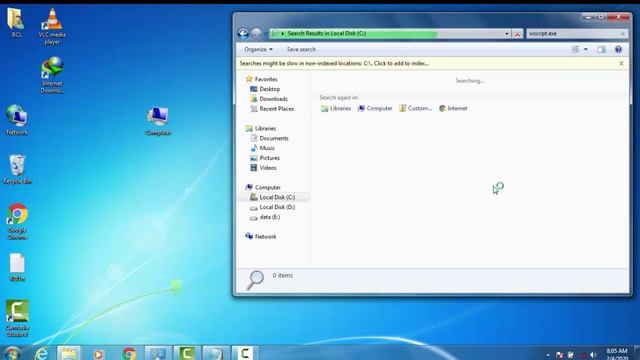Image resolution: width=640 pixels, height=360 pixels.
Task: Click the Explorer Back arrow button
Action: pos(243,33)
